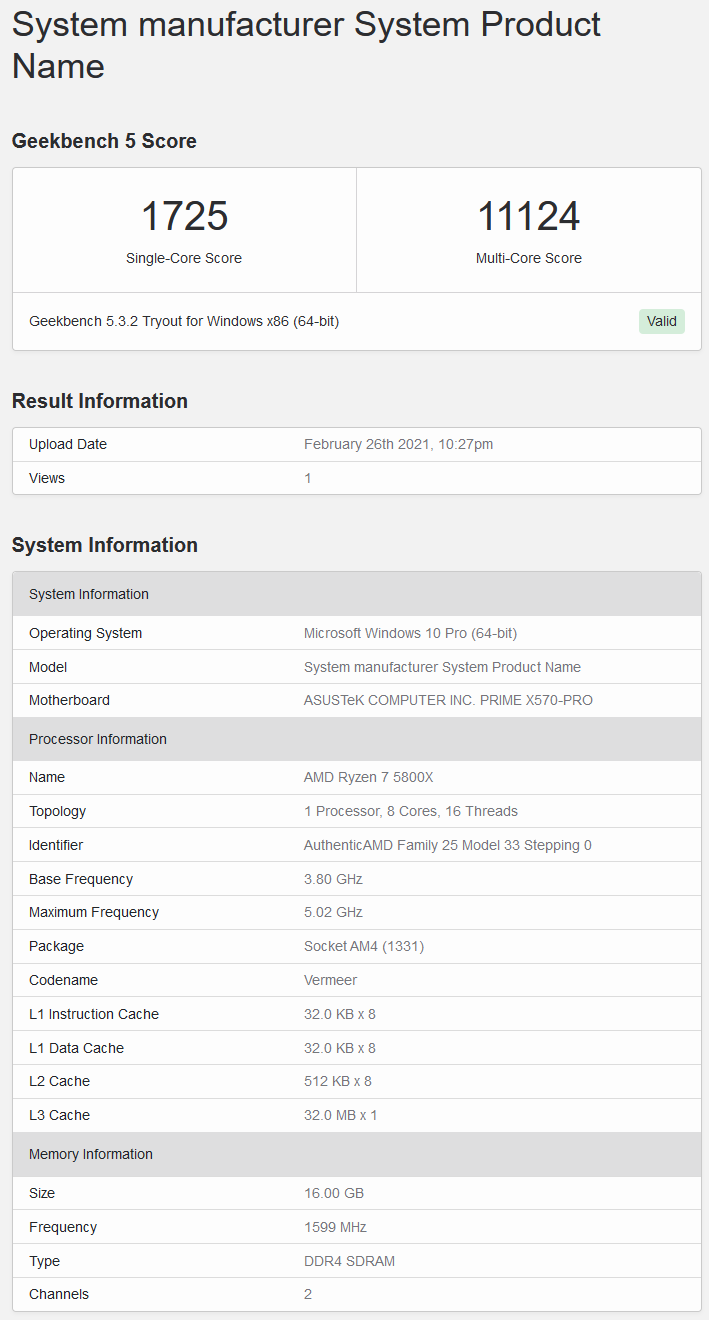Select identifier 'AuthenticAMD Family 25 Model 33 Stepping 0'
Screen dimensions: 709x1320
click(448, 845)
